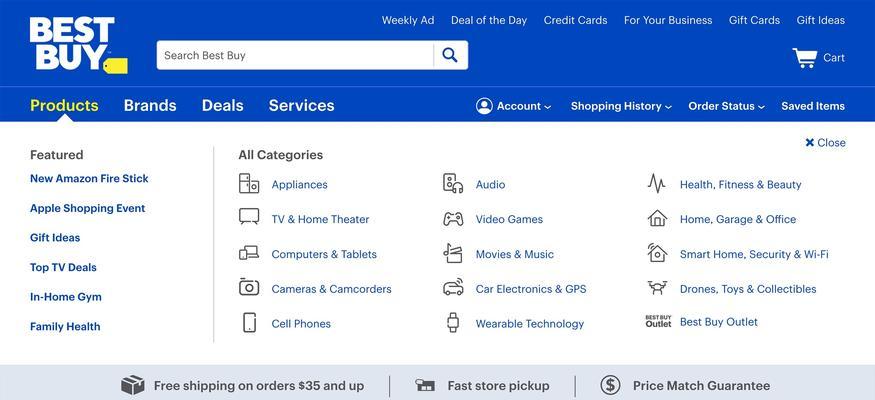Open the Credit Cards link
Screen dimensions: 875x400
coord(575,20)
